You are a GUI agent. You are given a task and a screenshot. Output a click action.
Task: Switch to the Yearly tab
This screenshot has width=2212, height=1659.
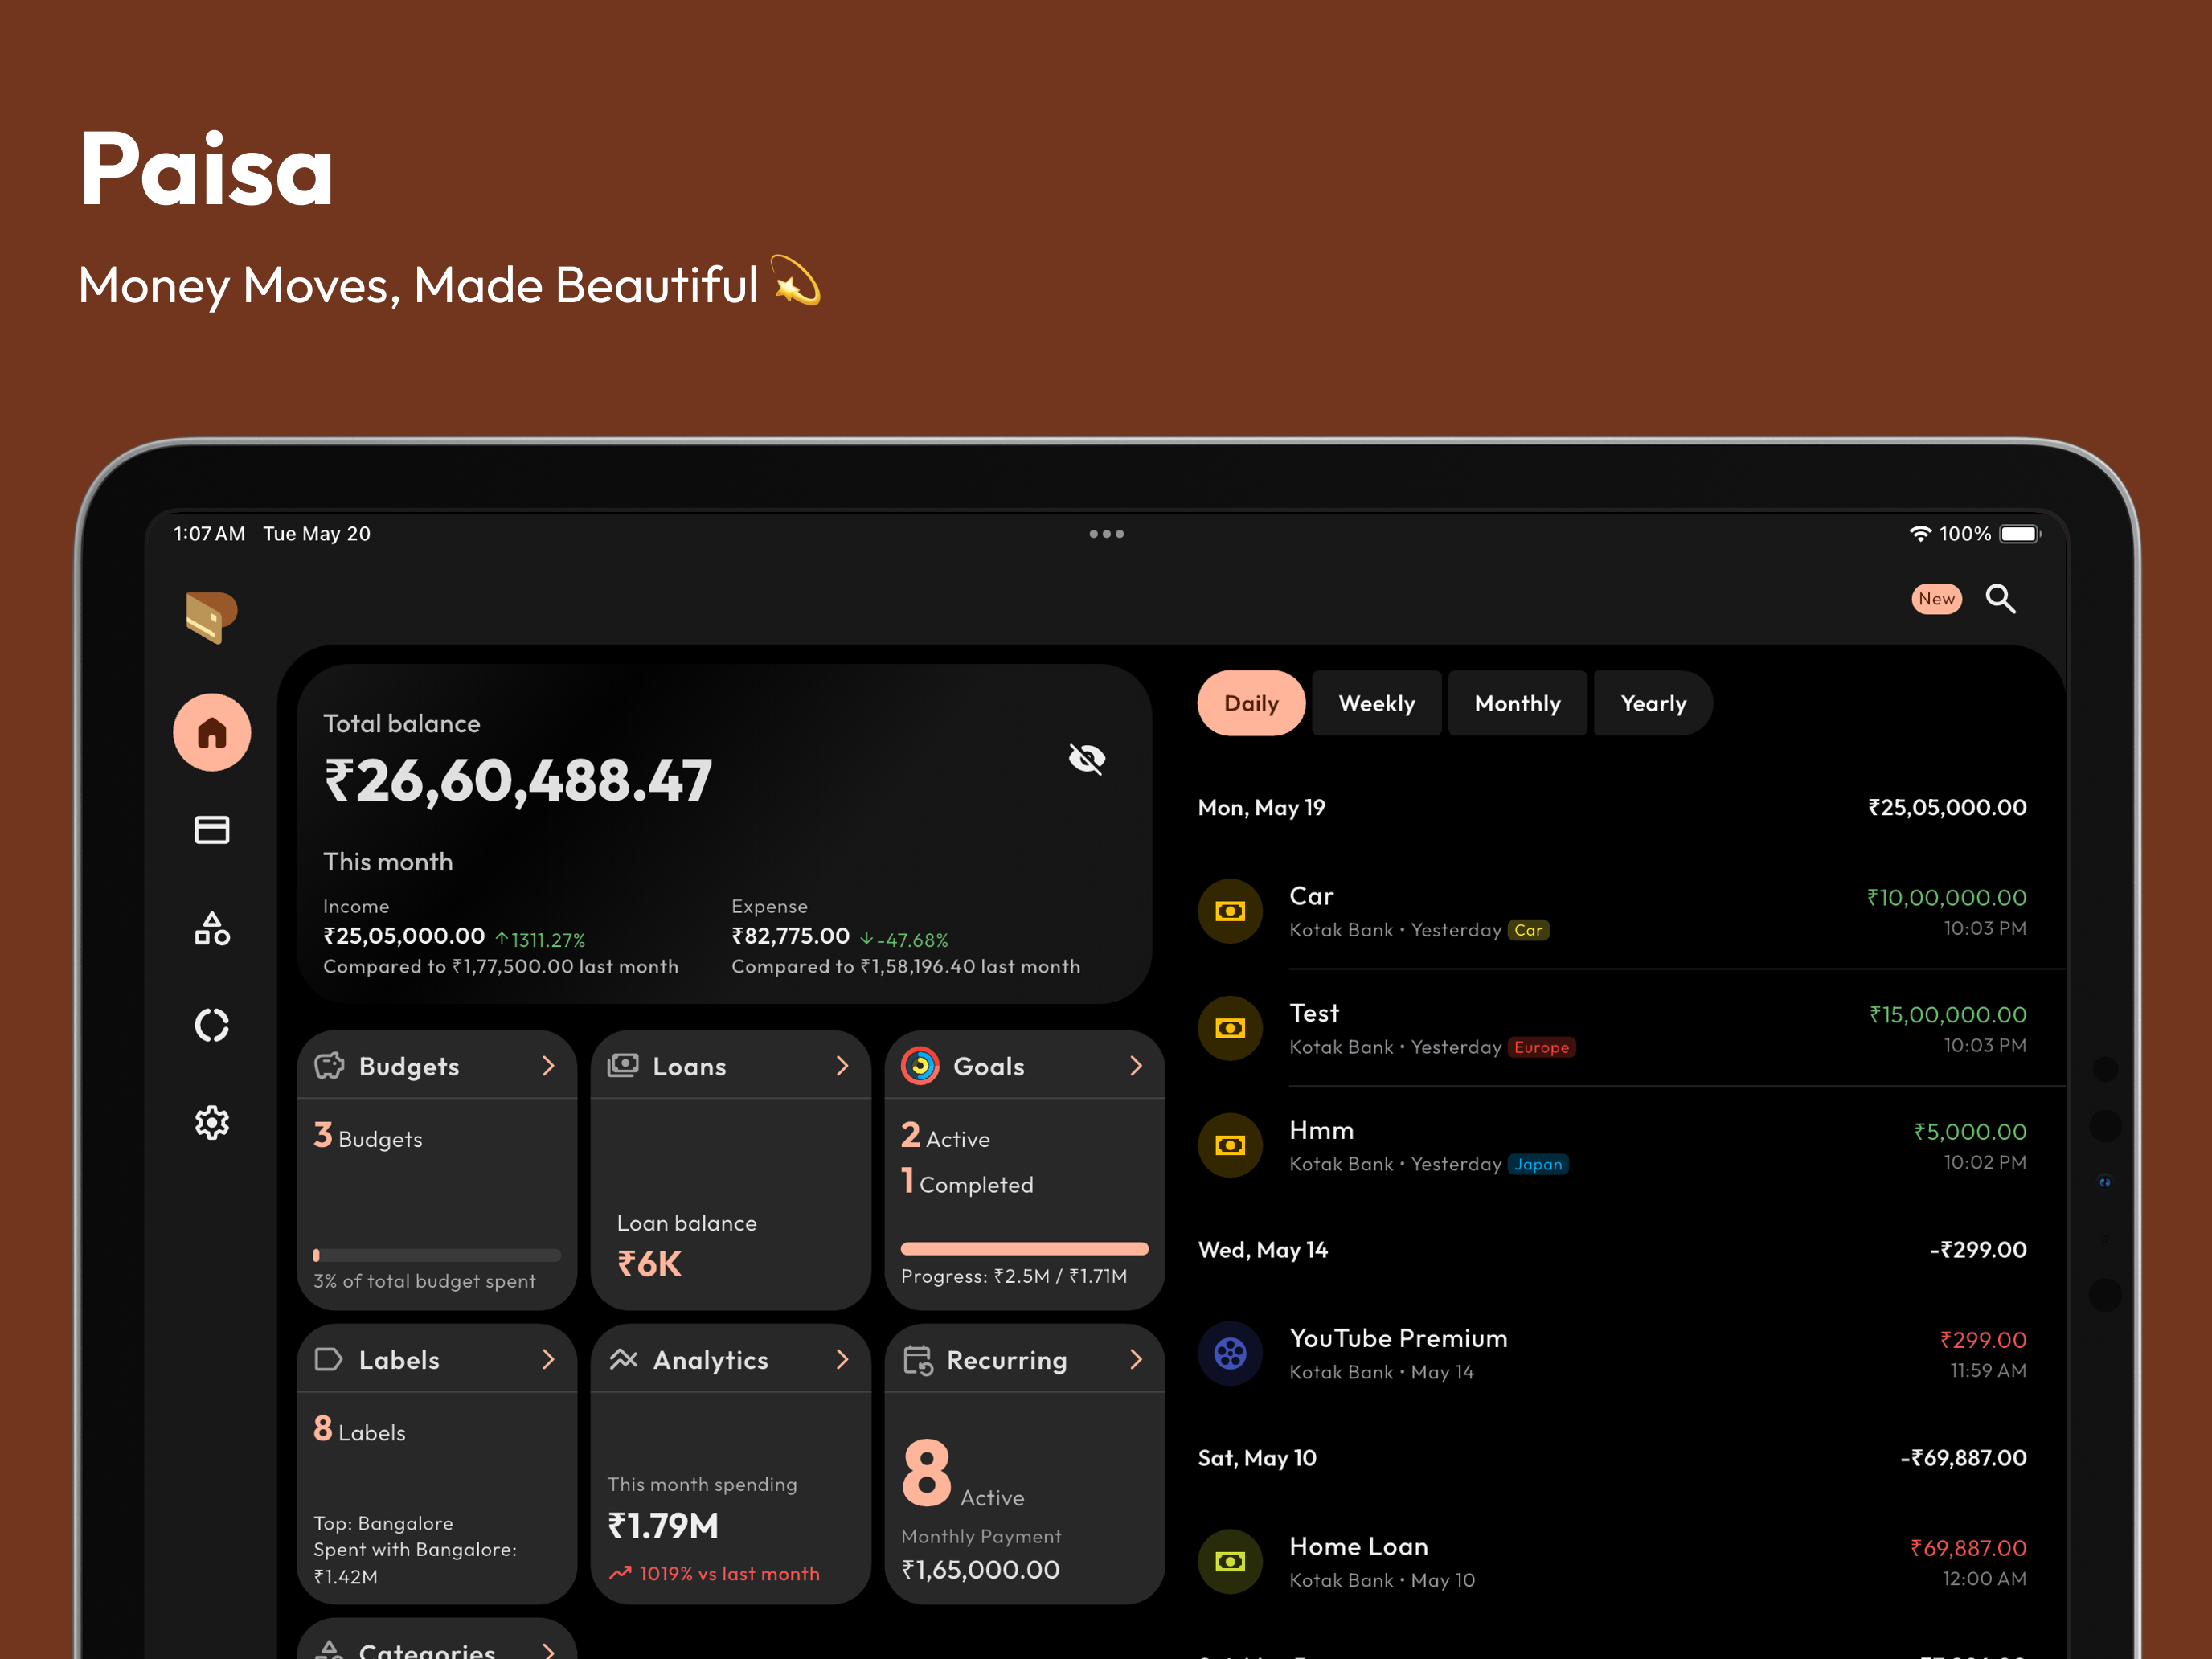(x=1653, y=703)
